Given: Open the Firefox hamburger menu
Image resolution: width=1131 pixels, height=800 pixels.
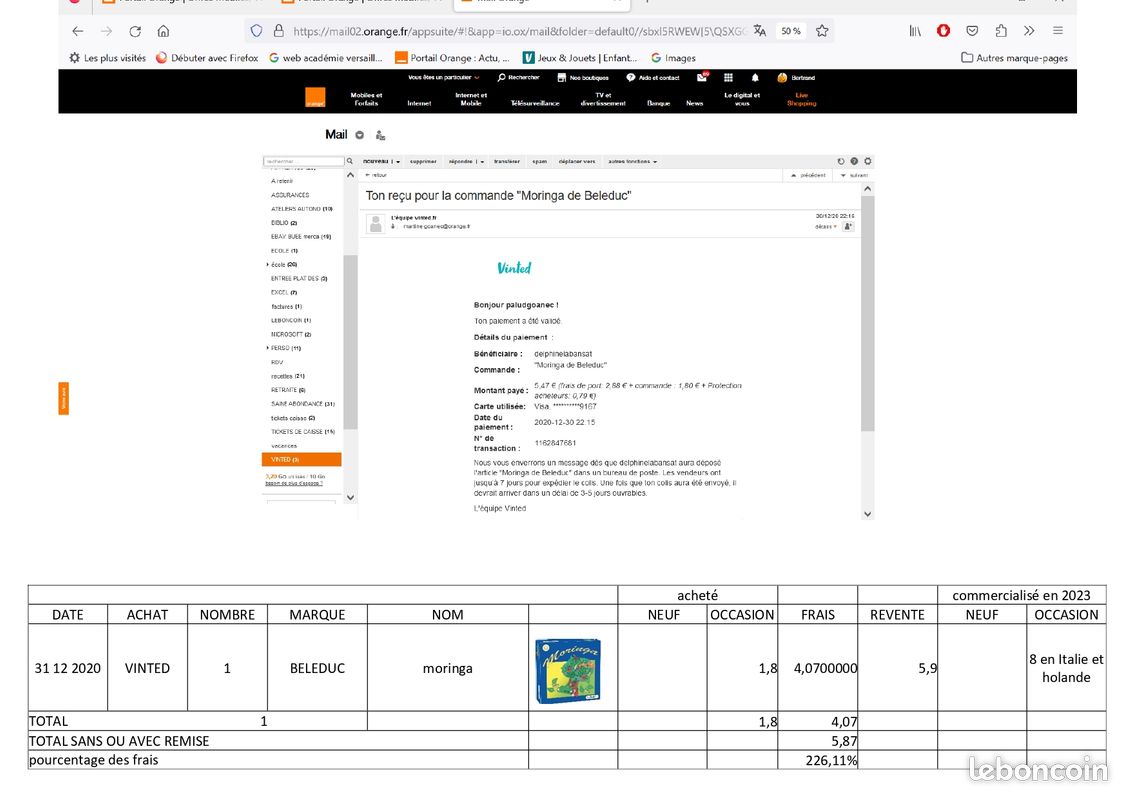Looking at the screenshot, I should pos(1058,30).
